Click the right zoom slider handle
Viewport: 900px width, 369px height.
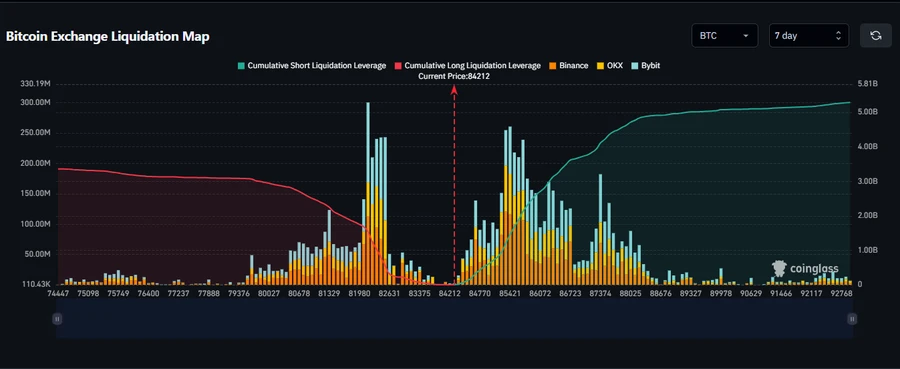[852, 318]
